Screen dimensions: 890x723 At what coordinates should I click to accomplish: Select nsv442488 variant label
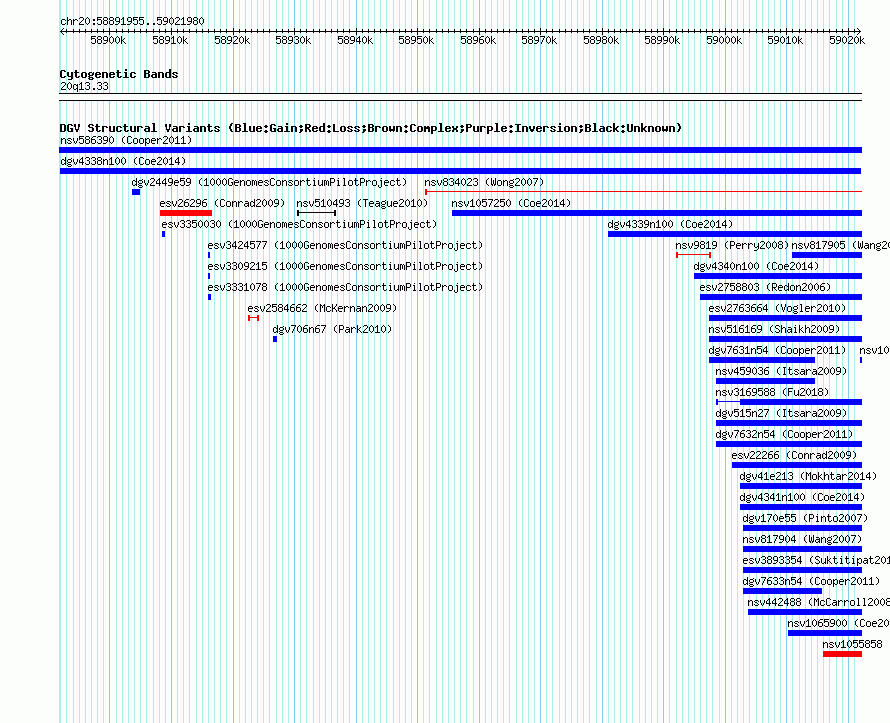pyautogui.click(x=818, y=602)
